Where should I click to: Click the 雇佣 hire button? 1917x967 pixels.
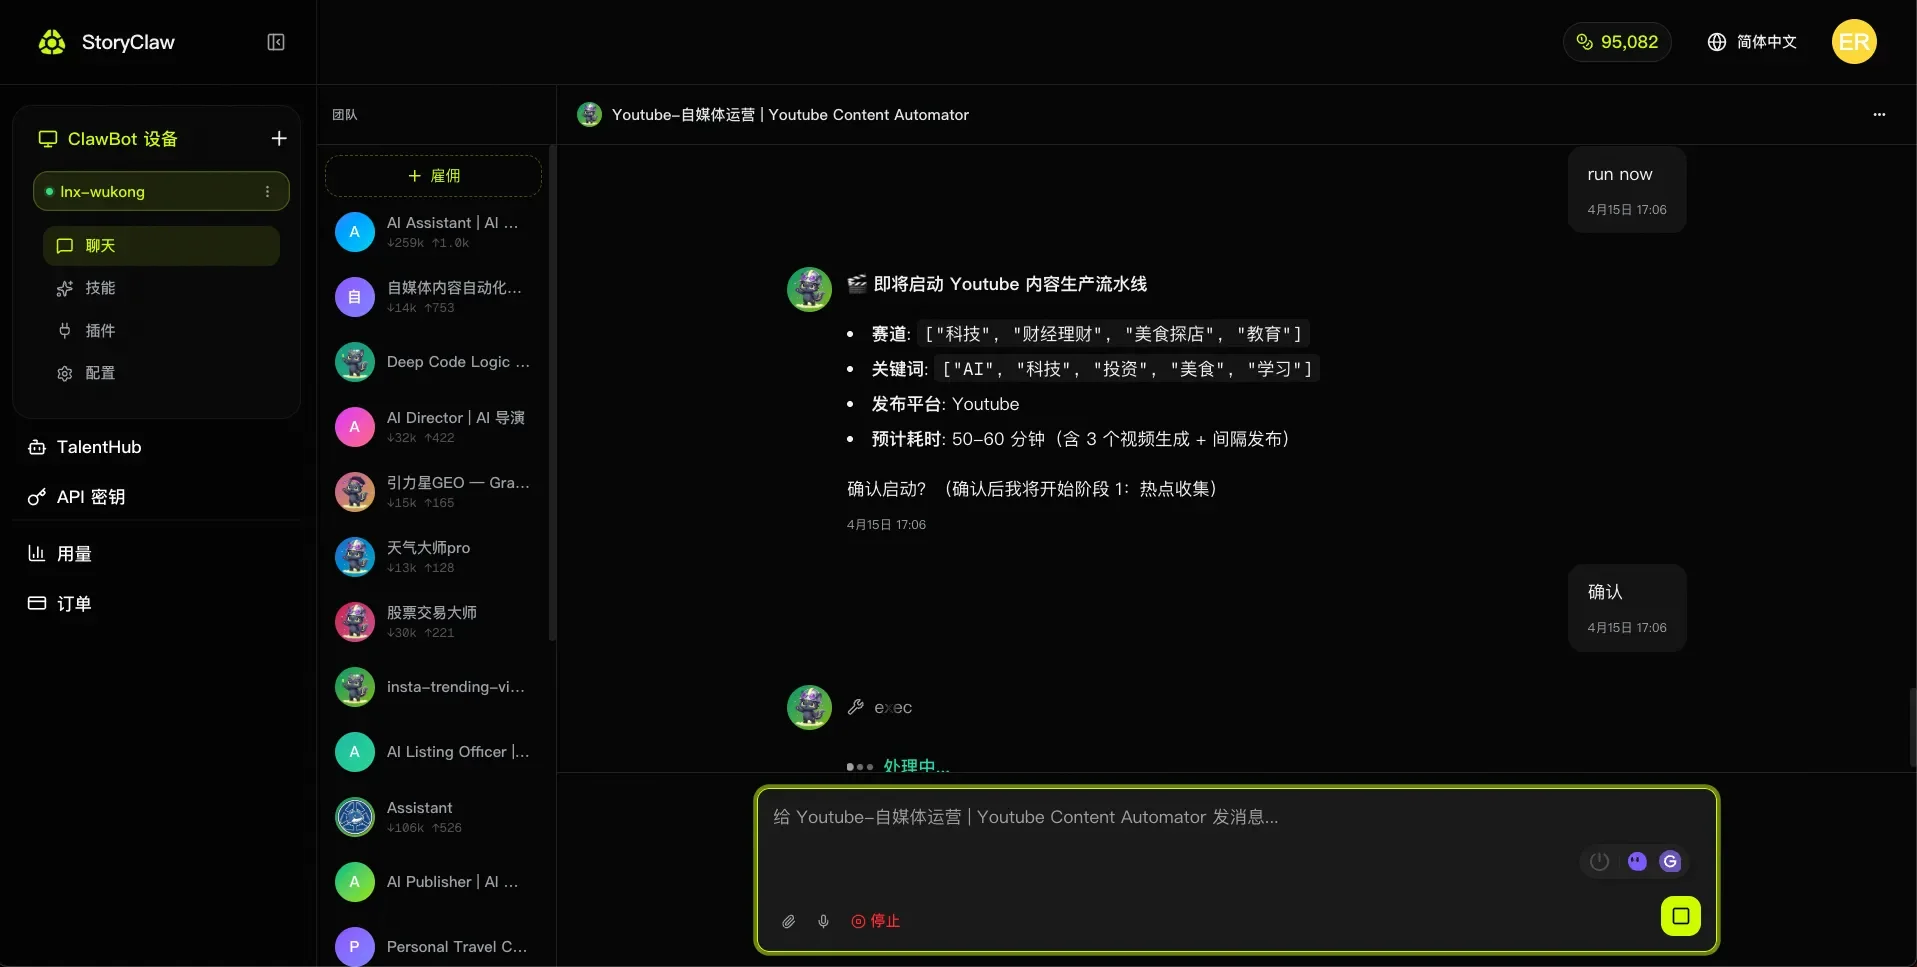(x=433, y=176)
